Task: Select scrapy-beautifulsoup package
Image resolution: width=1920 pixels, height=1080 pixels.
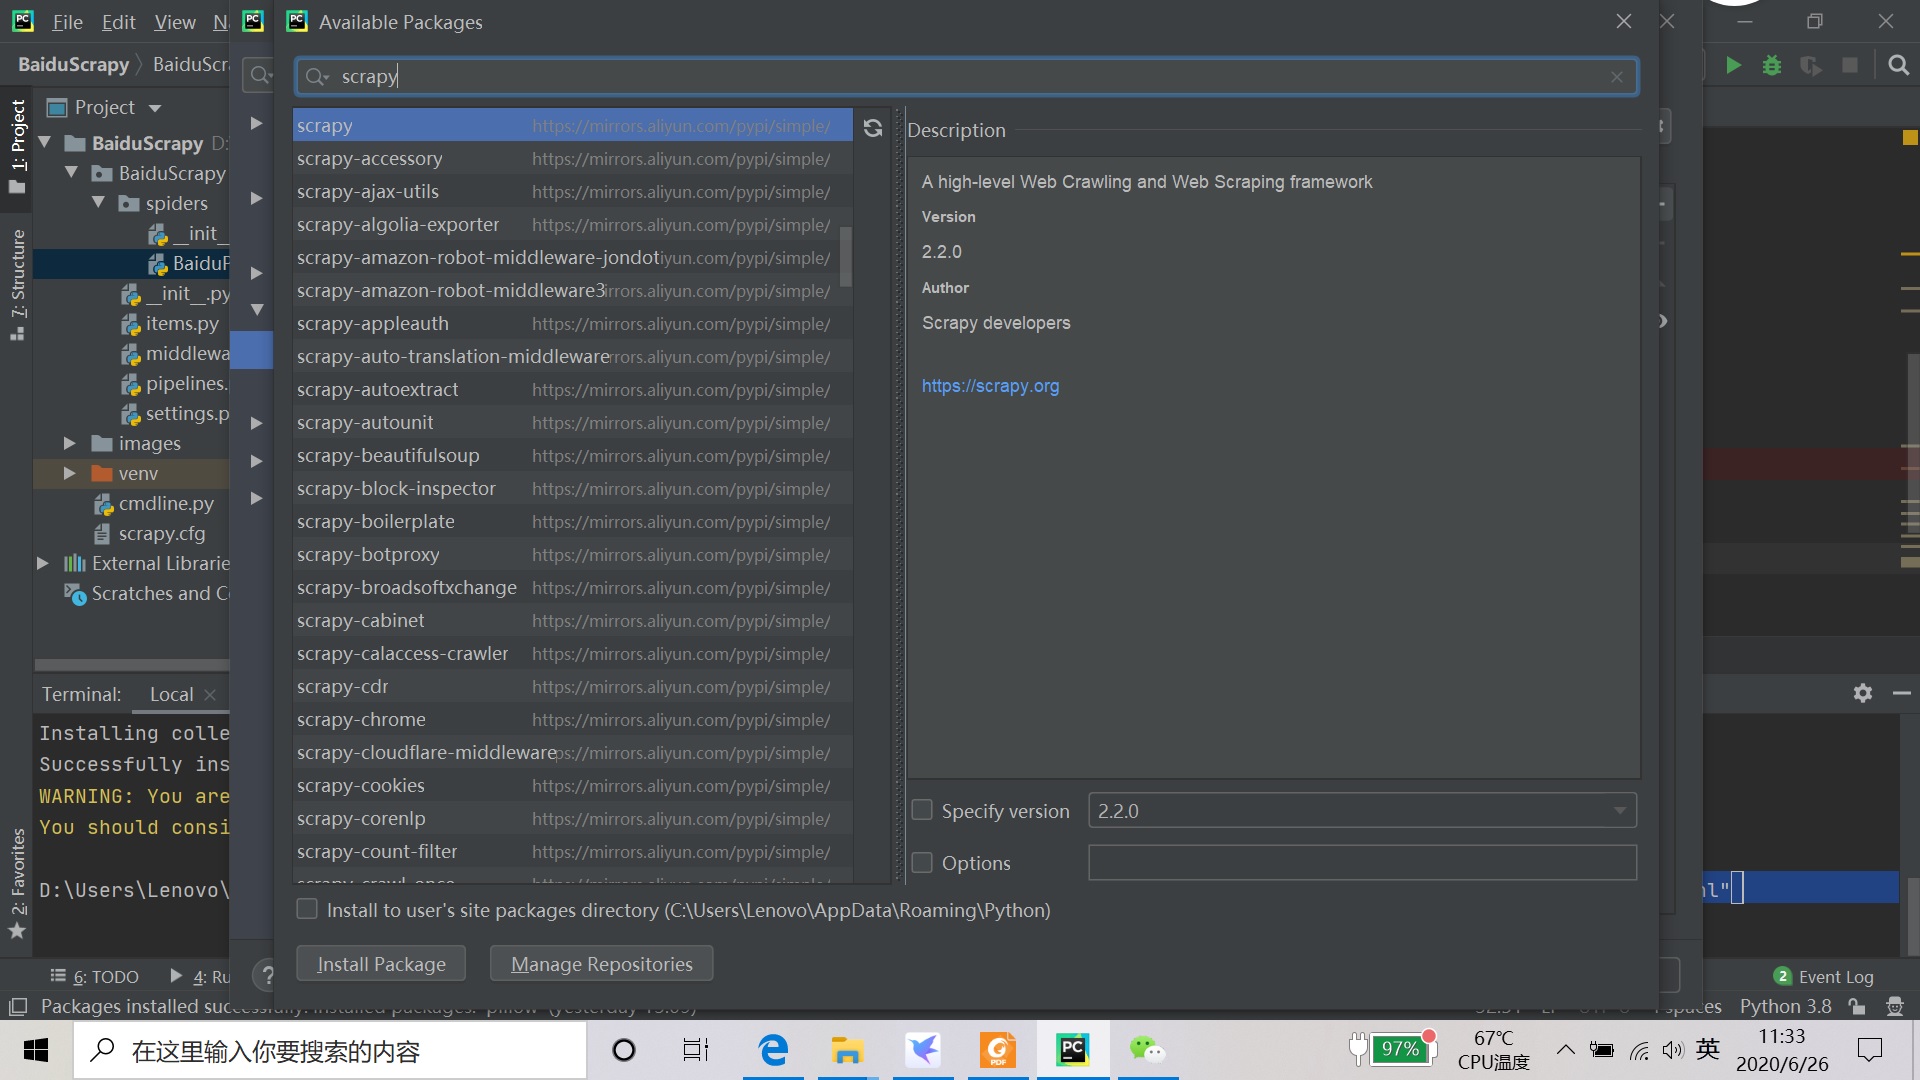Action: point(572,455)
